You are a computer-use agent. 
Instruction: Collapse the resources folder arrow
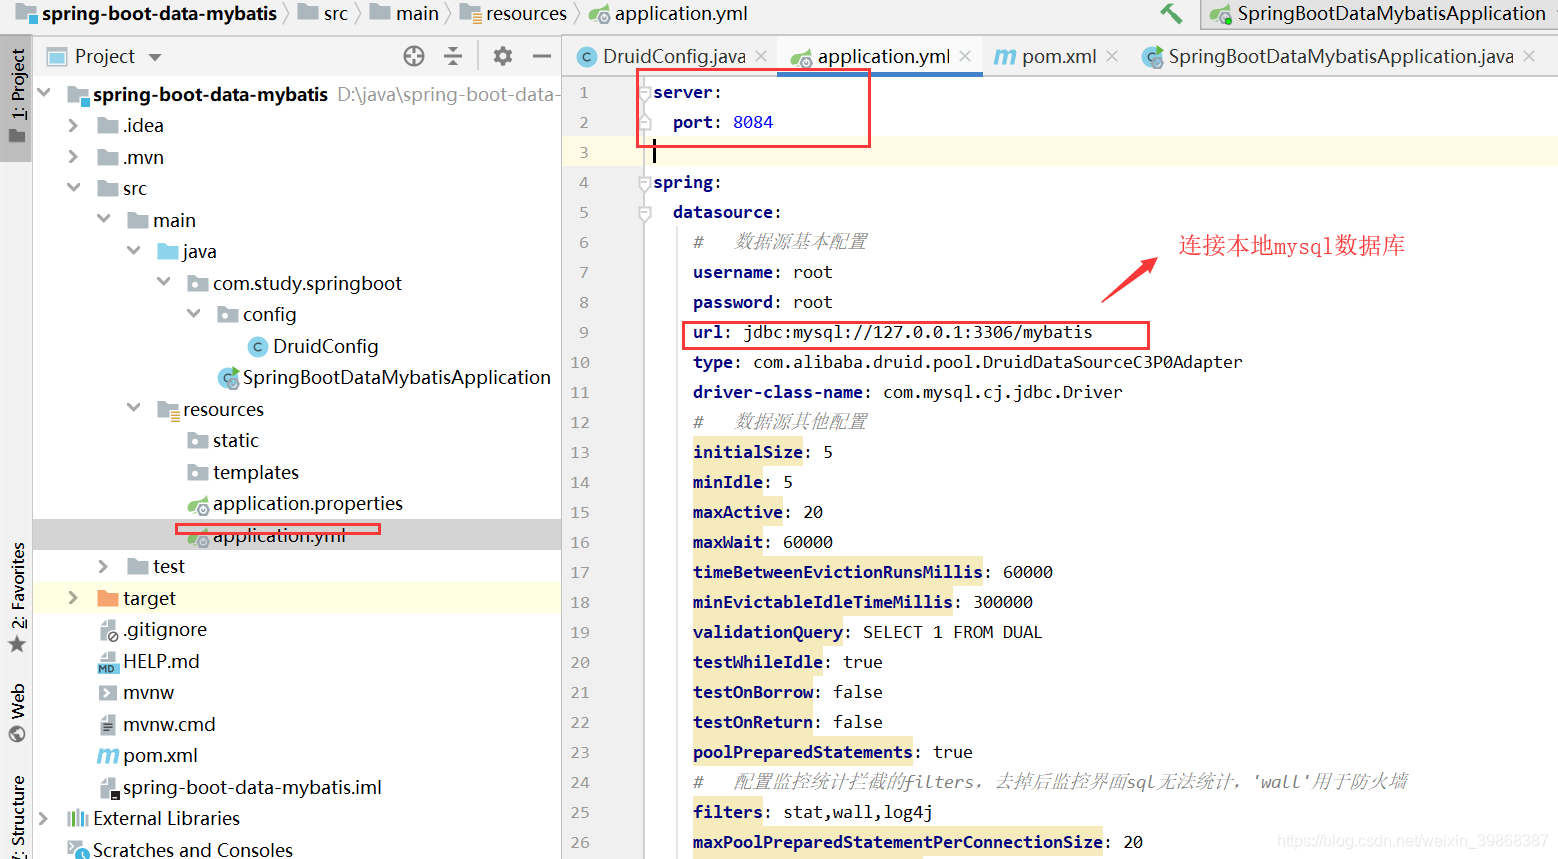click(x=133, y=408)
